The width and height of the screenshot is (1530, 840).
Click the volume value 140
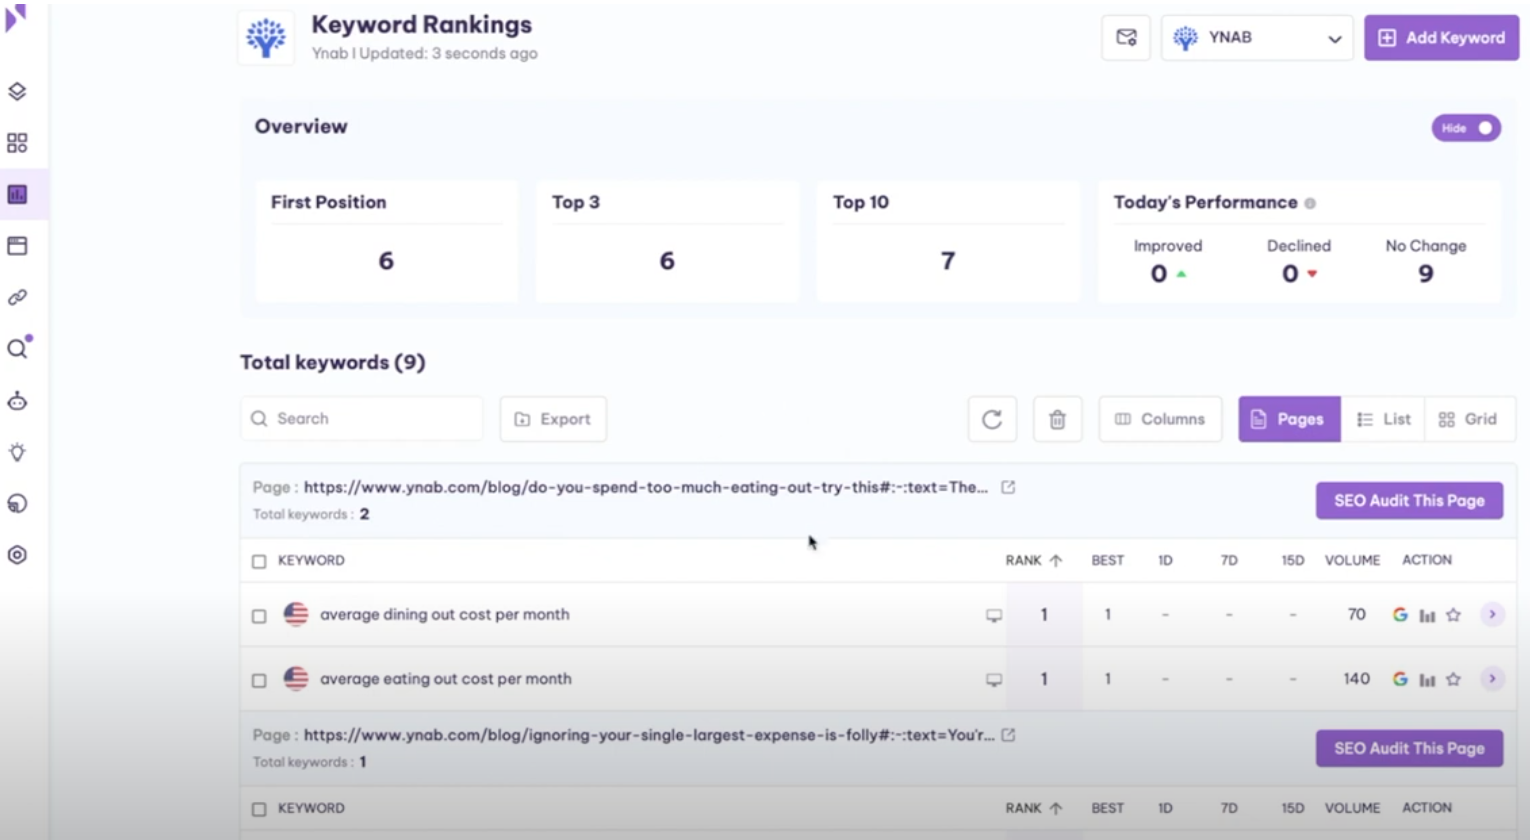click(1356, 678)
